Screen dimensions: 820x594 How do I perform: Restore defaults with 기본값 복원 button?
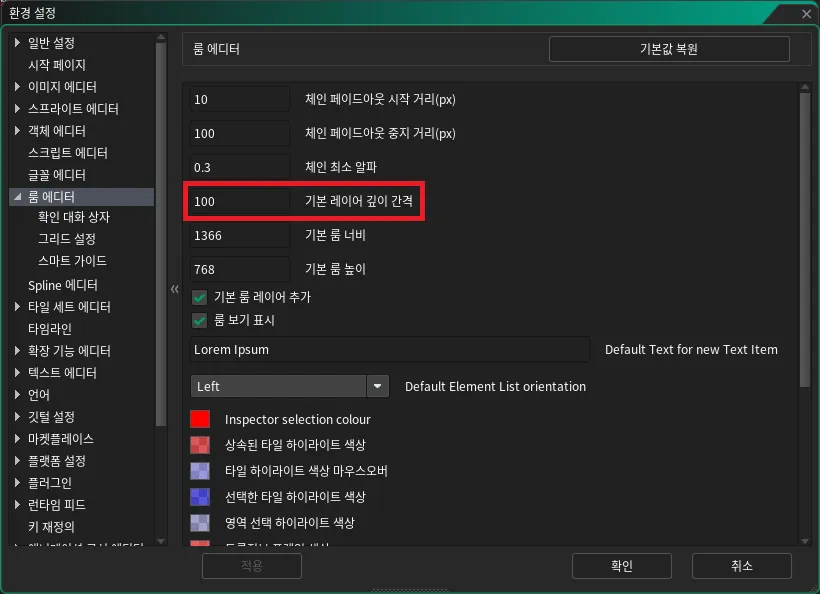[668, 48]
